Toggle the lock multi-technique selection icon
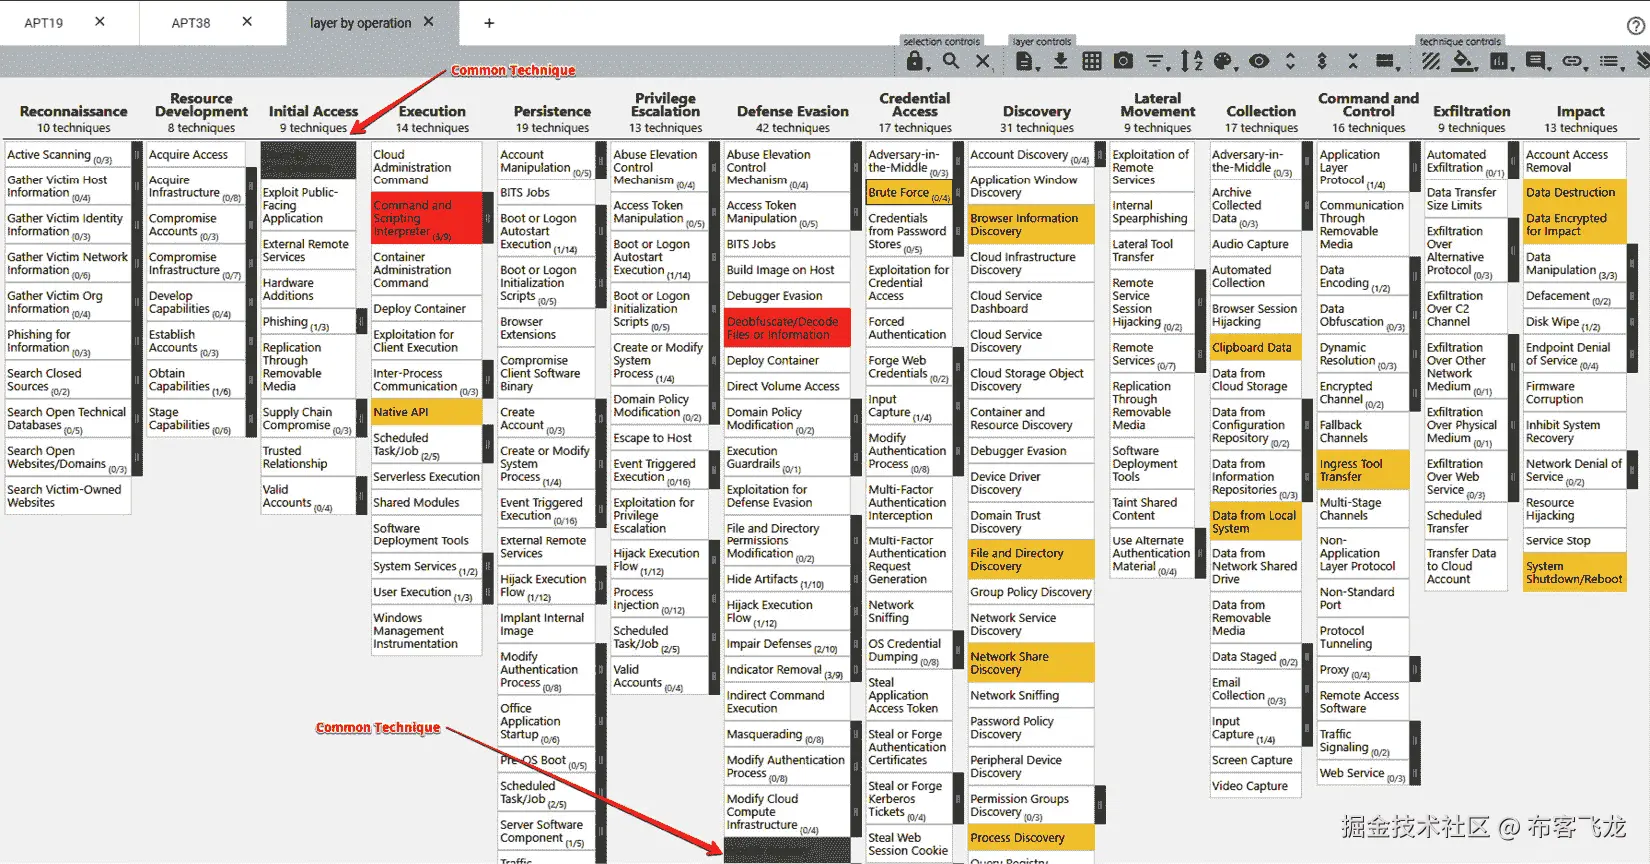Viewport: 1650px width, 864px height. click(x=914, y=61)
